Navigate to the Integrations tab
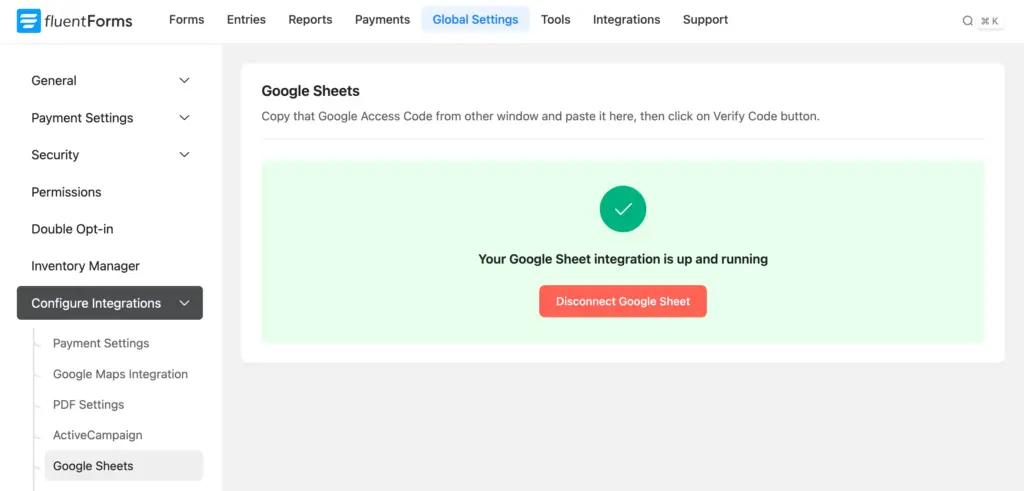This screenshot has width=1024, height=491. point(626,20)
